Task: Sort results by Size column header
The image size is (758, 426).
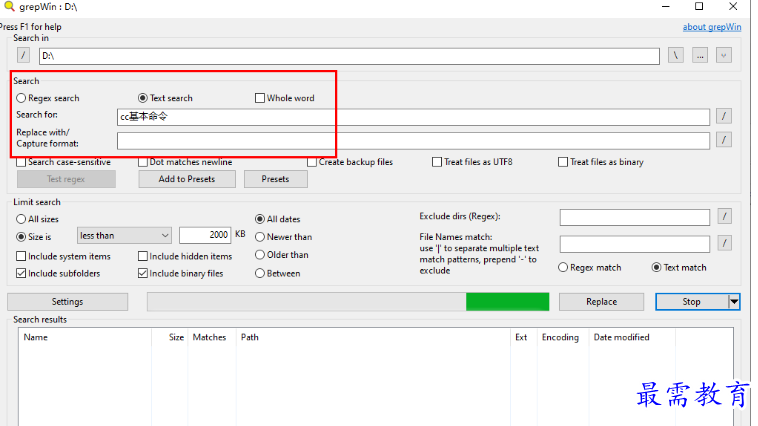Action: tap(170, 337)
